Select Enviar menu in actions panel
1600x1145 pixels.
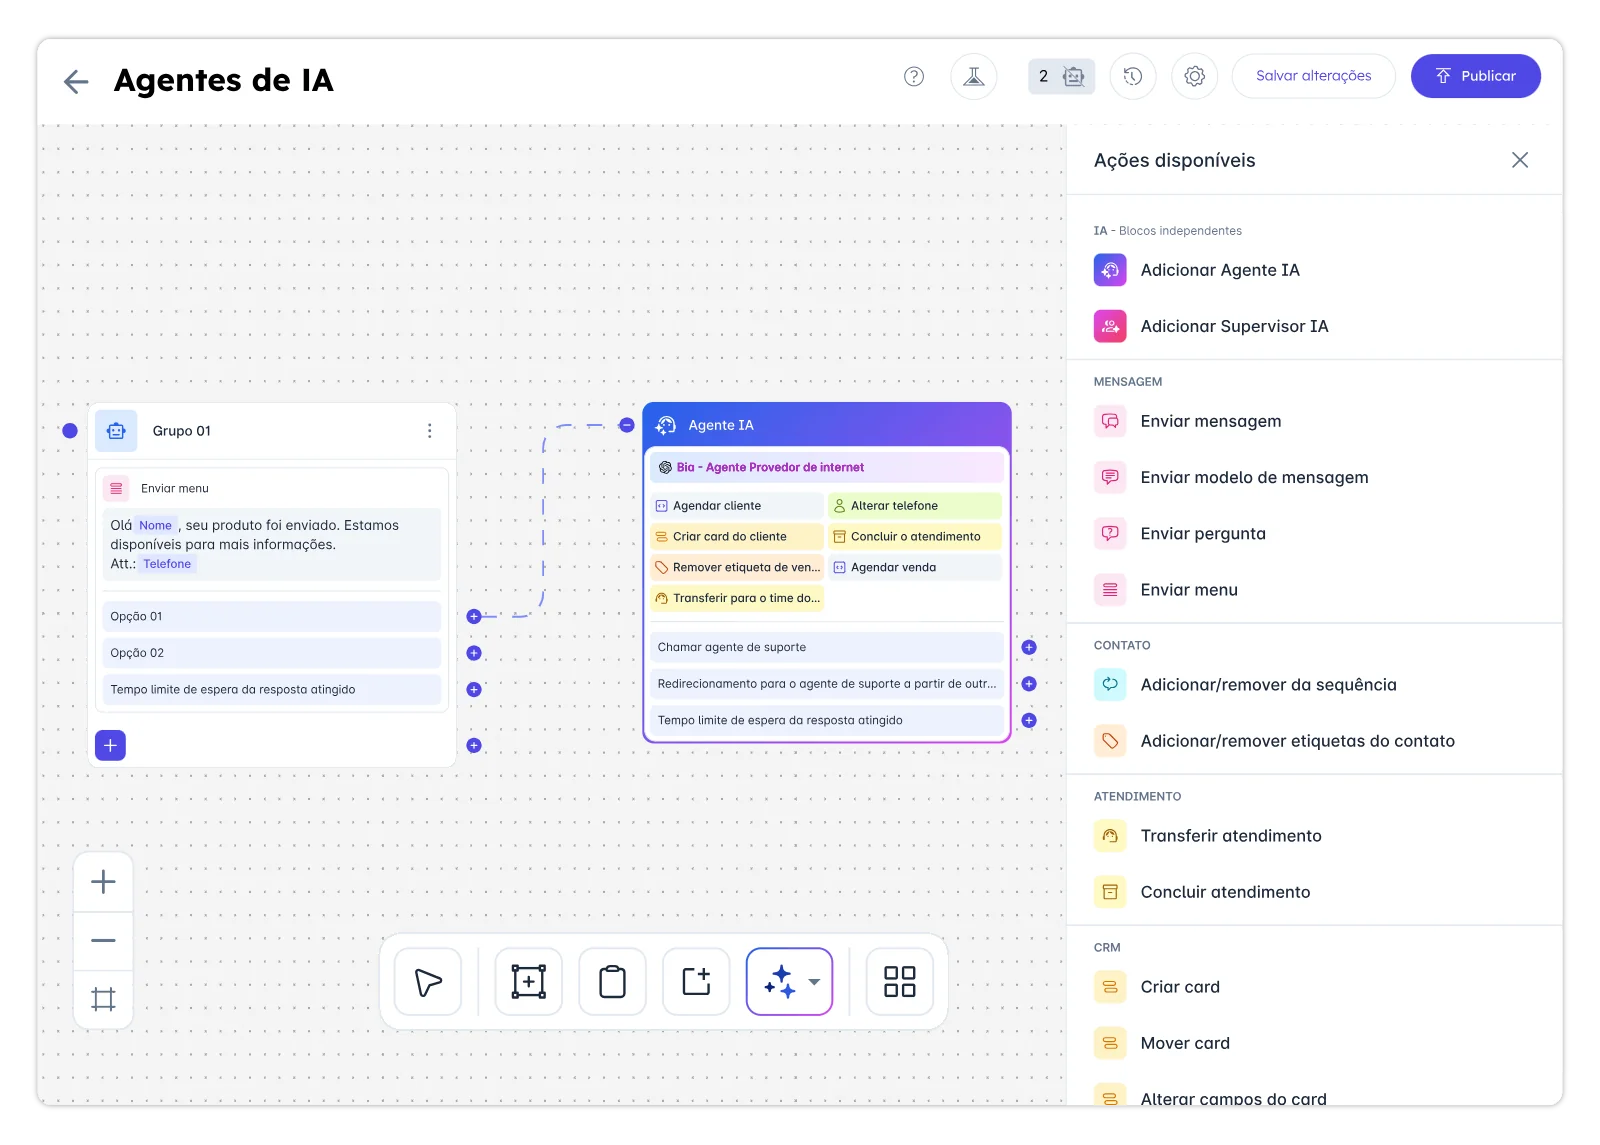click(x=1166, y=590)
